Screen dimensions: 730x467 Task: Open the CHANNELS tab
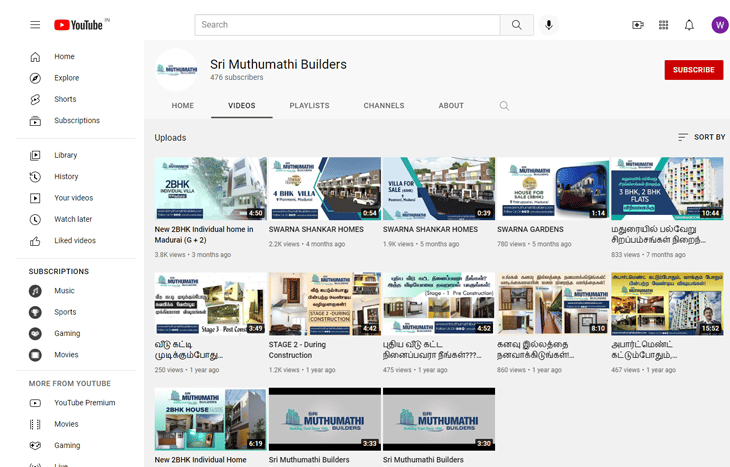pos(384,106)
